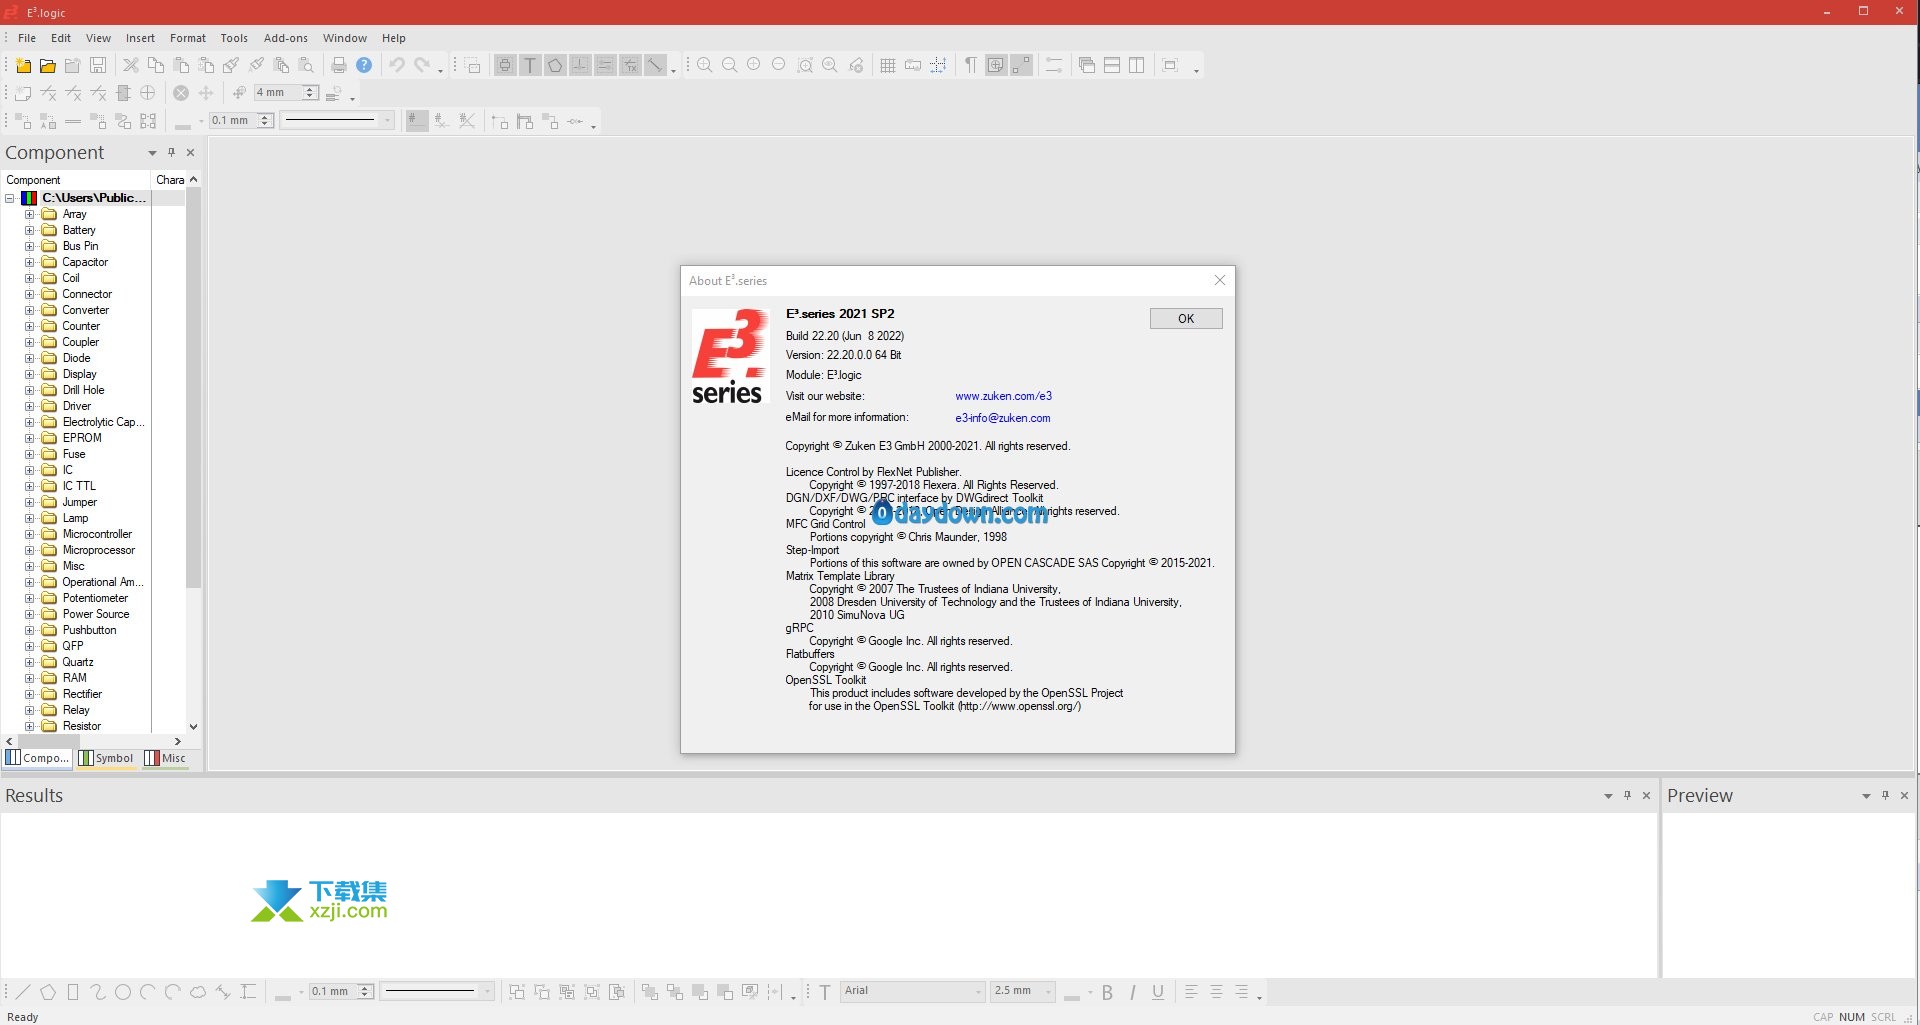Image resolution: width=1920 pixels, height=1025 pixels.
Task: Select the cloud shape tool in bottom toolbar
Action: click(x=198, y=992)
